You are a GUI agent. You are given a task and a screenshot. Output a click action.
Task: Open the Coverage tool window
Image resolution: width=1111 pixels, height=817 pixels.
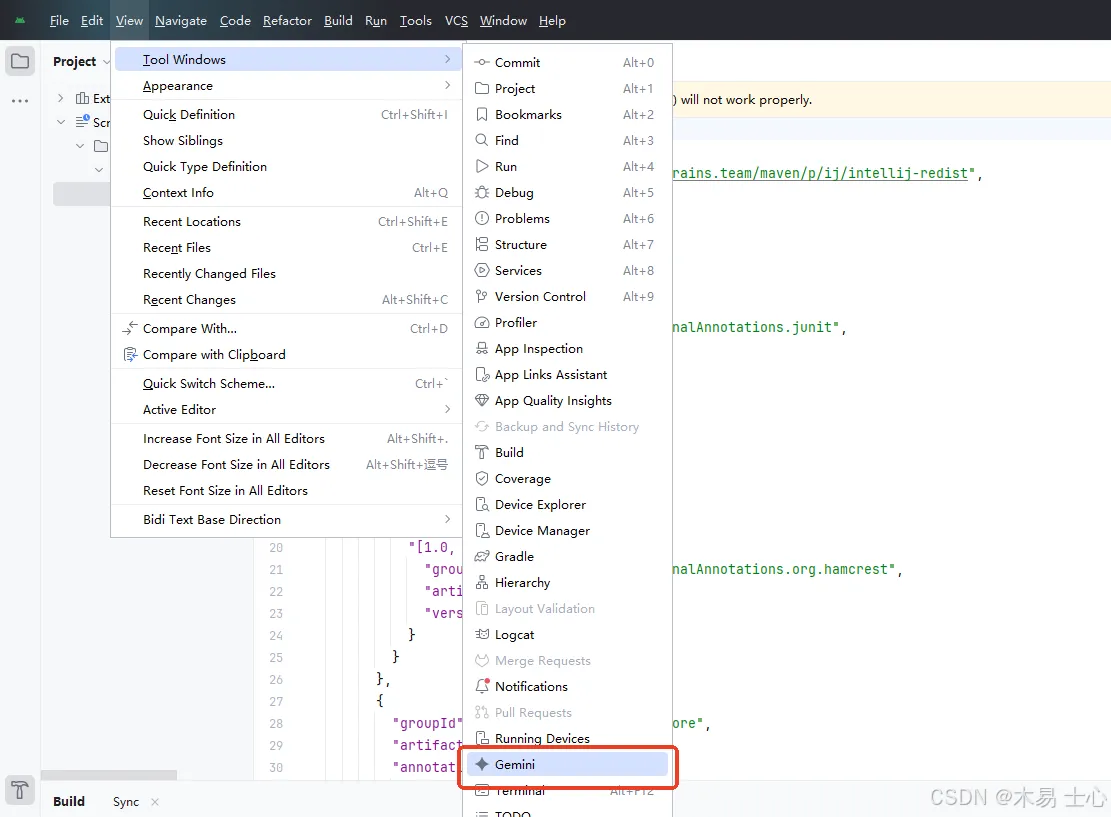point(567,478)
